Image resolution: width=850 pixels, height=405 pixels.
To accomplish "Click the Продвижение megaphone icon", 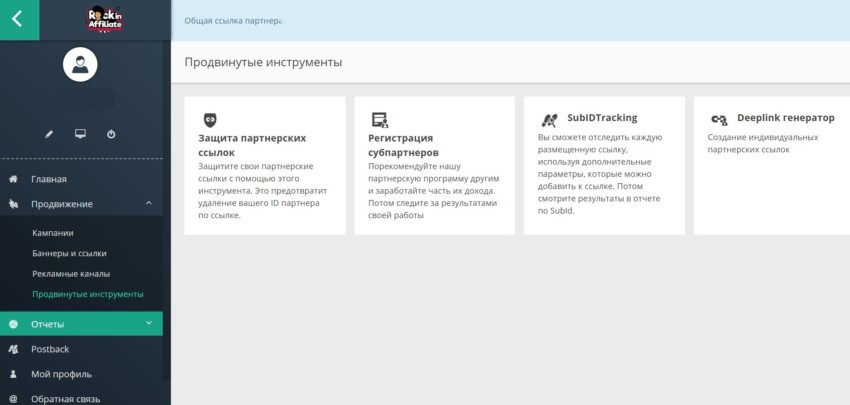I will coord(14,204).
